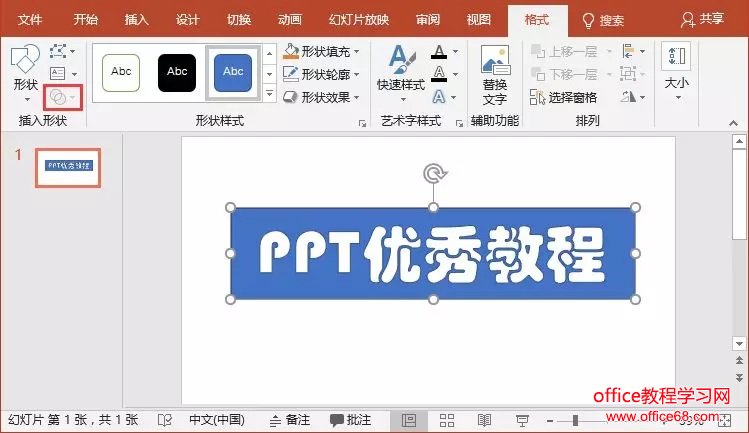Expand the text effects dropdown arrow
This screenshot has width=749, height=433.
(x=454, y=97)
